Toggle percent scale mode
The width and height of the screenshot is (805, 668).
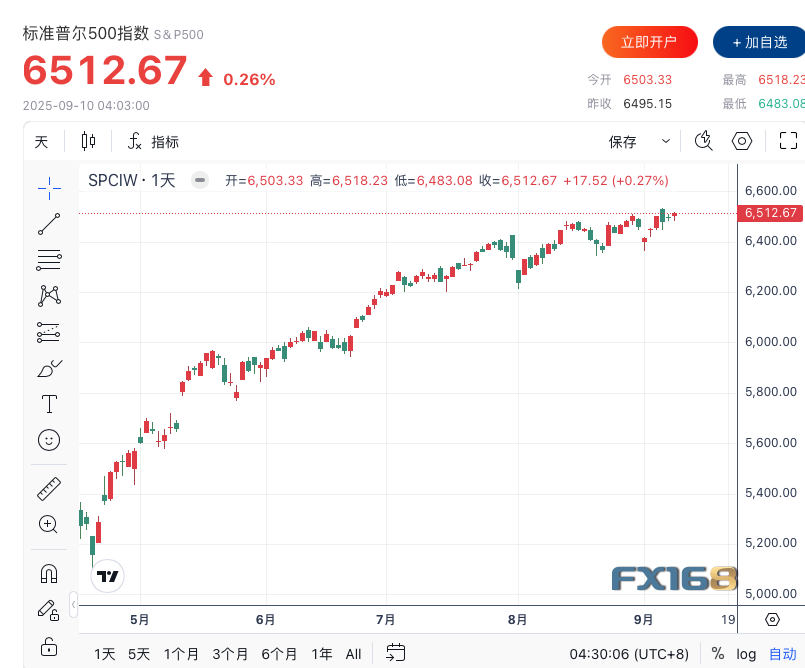718,654
